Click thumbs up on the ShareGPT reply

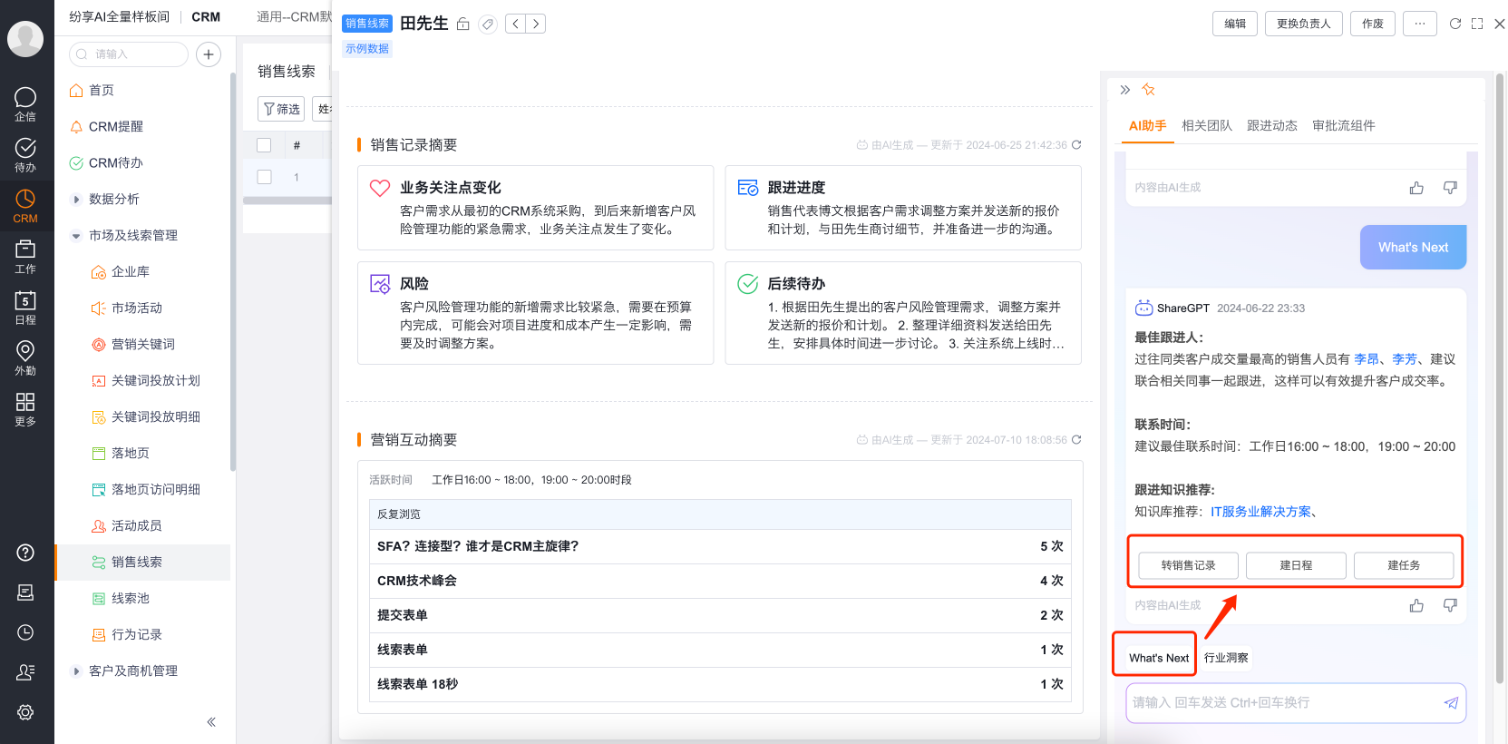1416,605
